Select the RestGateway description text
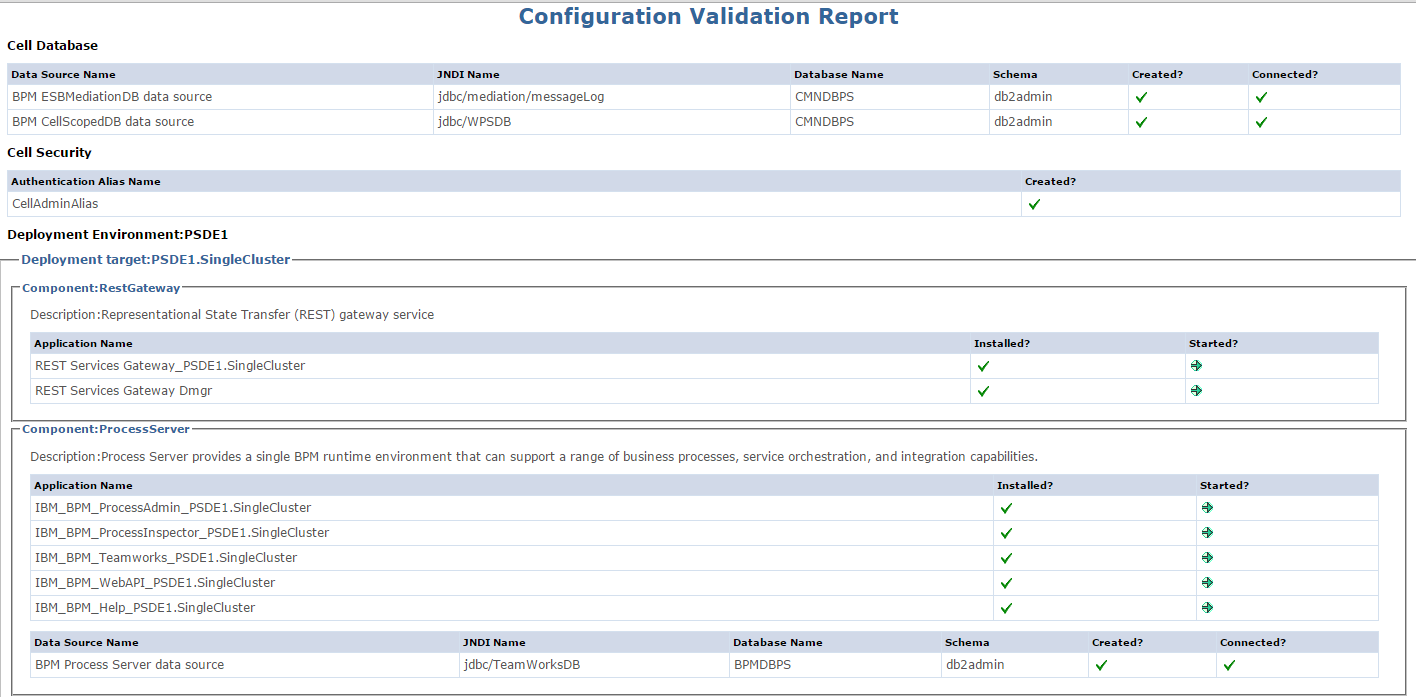Image resolution: width=1416 pixels, height=697 pixels. (x=232, y=315)
